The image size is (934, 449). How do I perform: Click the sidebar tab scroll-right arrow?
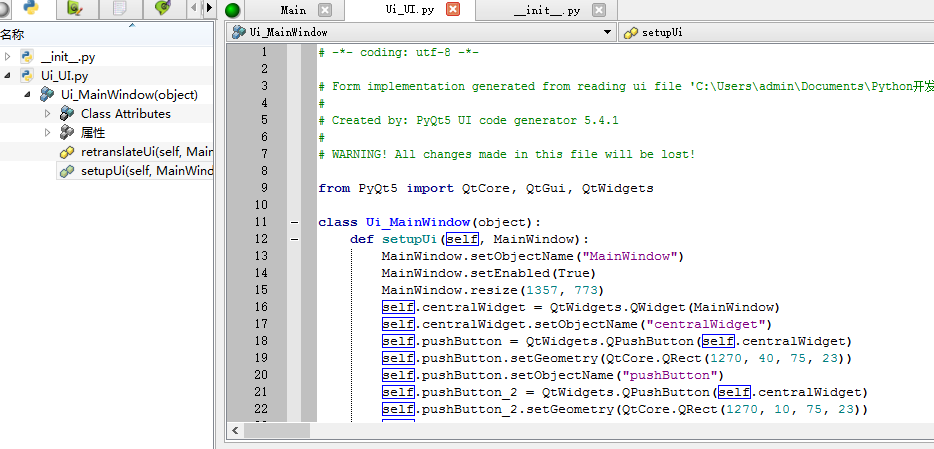[x=208, y=9]
